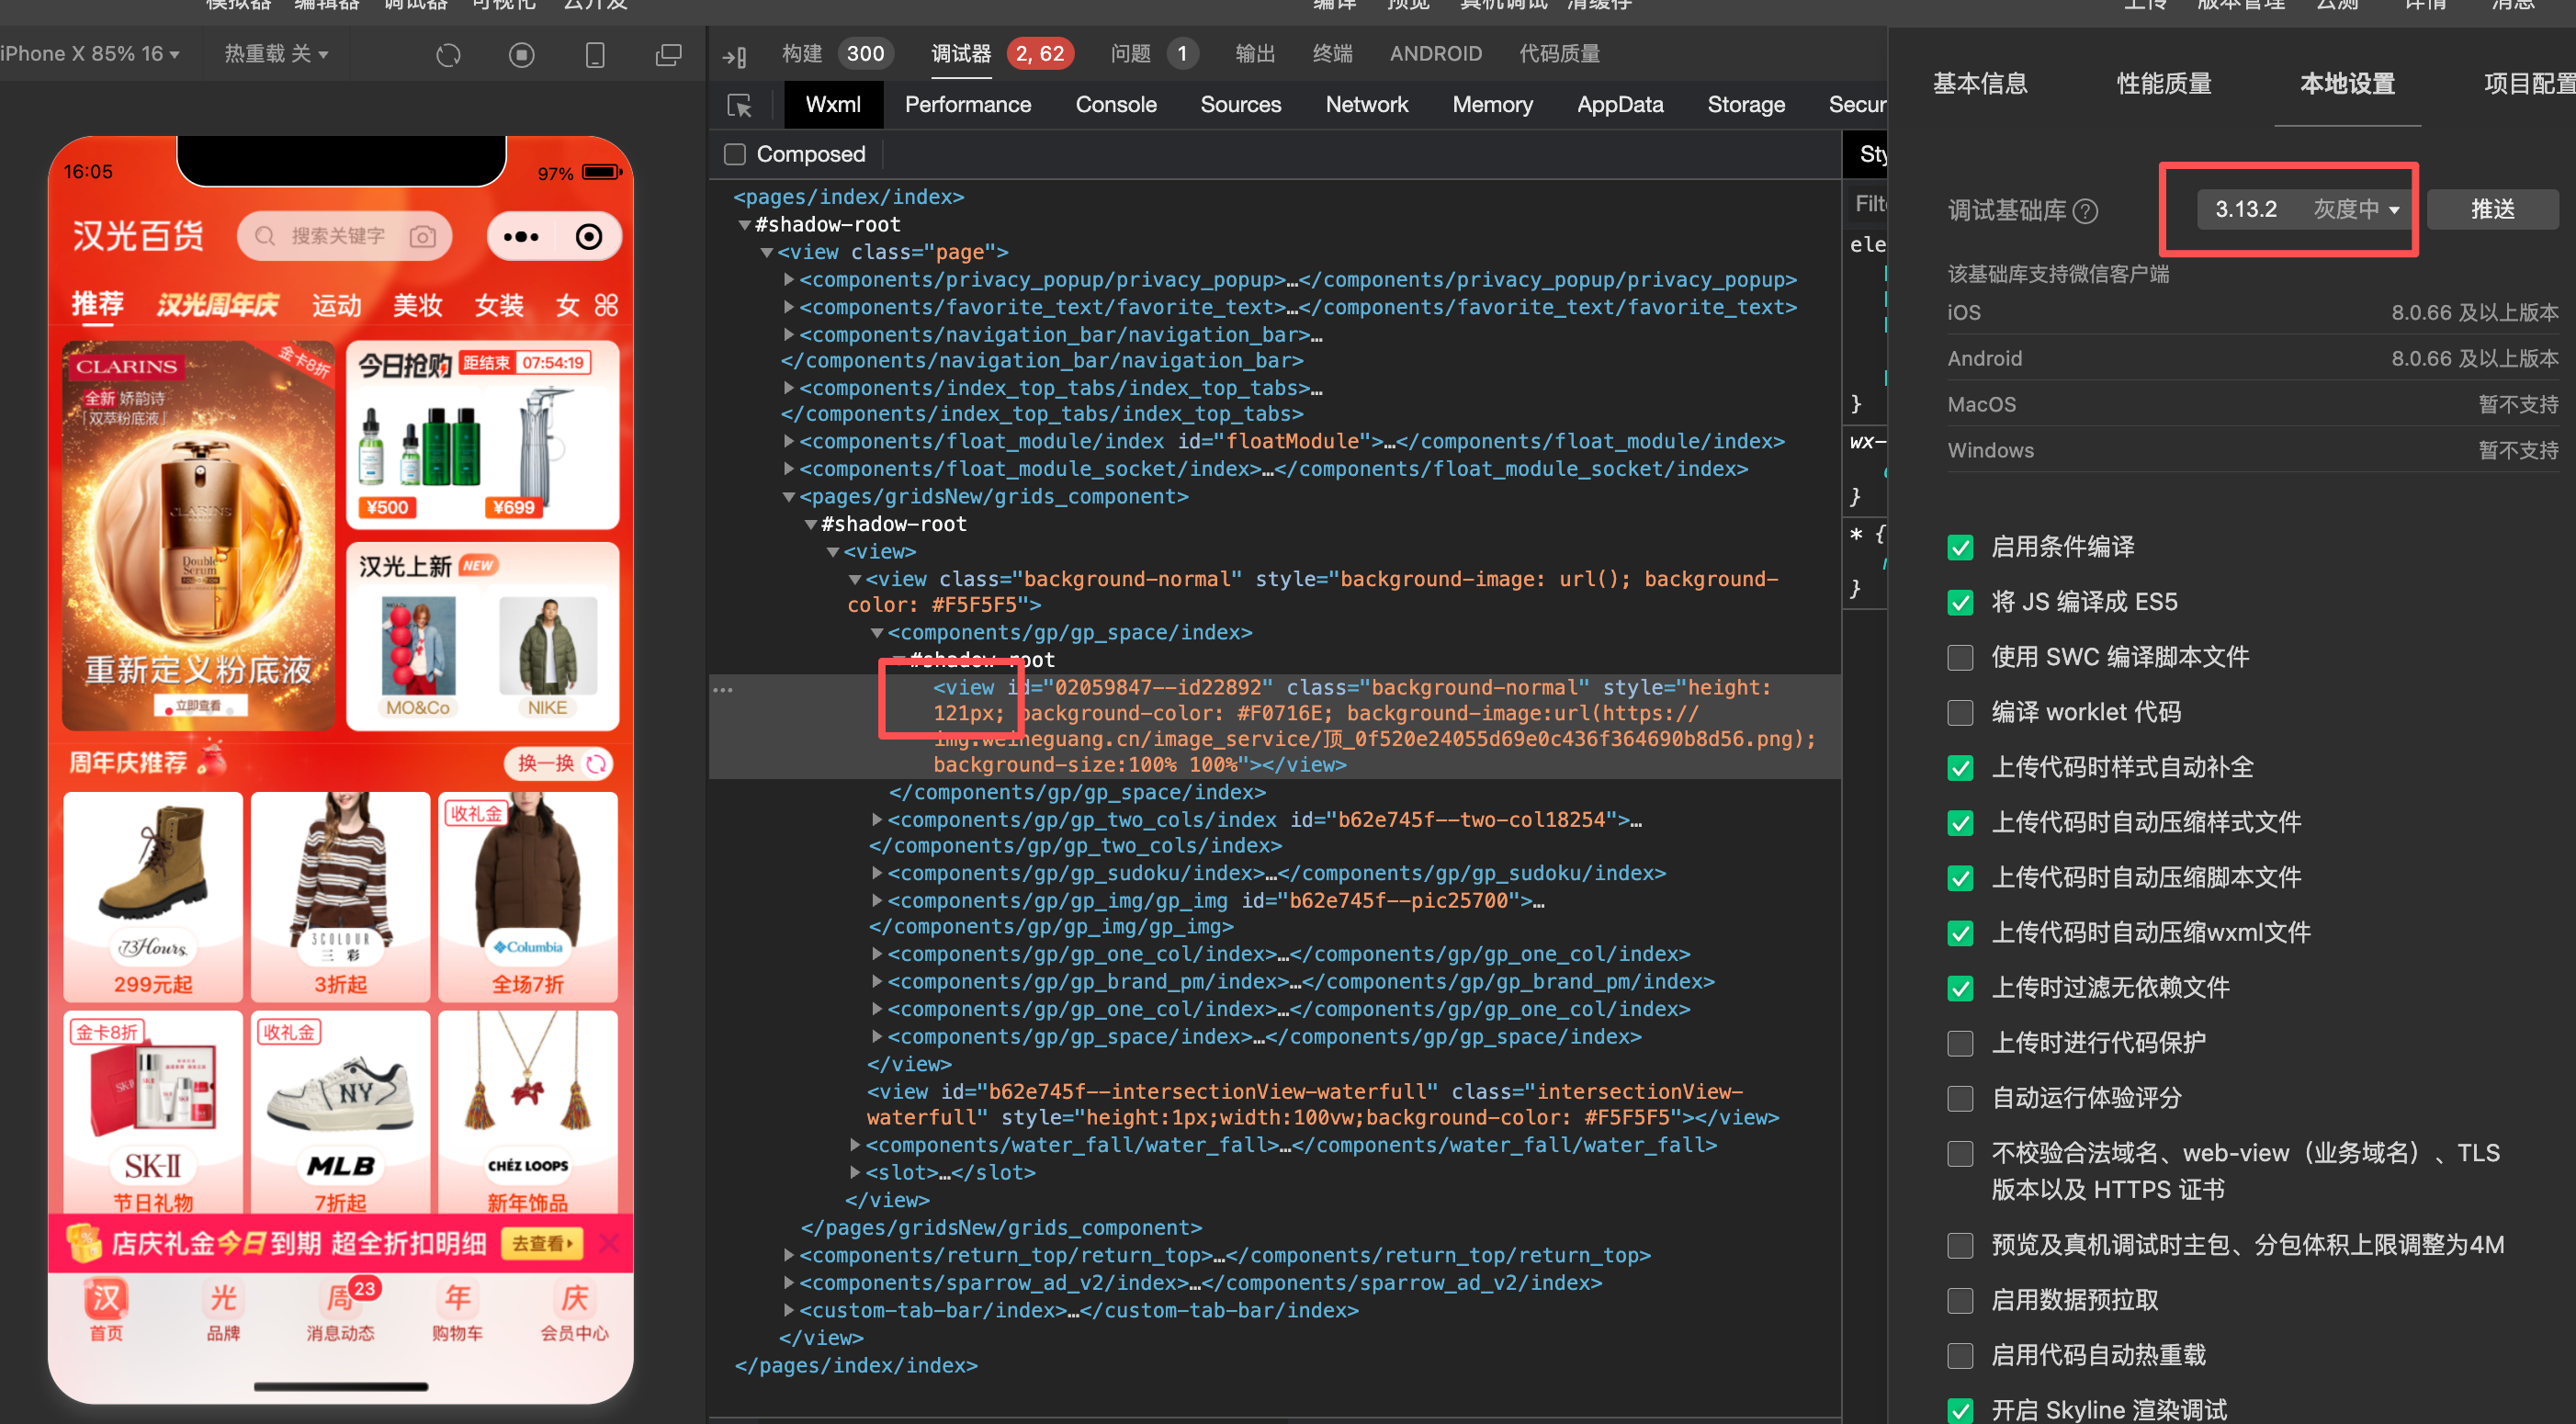This screenshot has width=2576, height=1424.
Task: Enable 使用 SWC 编译脚本文件 checkbox
Action: [1960, 658]
